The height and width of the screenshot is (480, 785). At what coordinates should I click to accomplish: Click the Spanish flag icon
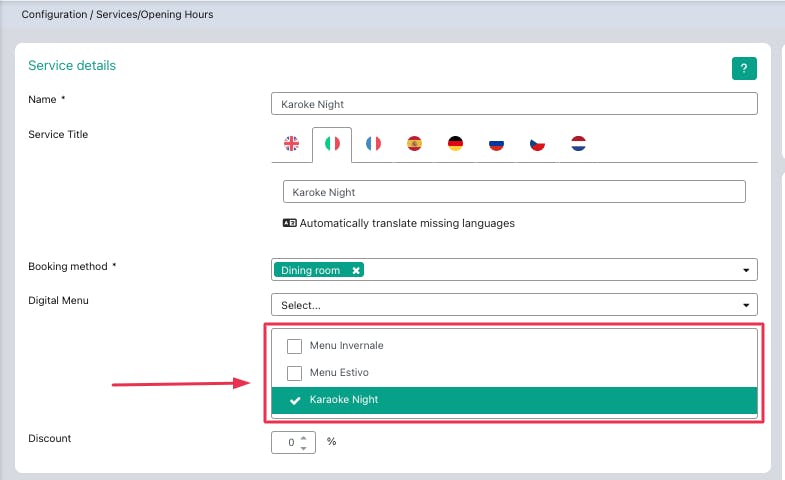tap(414, 144)
